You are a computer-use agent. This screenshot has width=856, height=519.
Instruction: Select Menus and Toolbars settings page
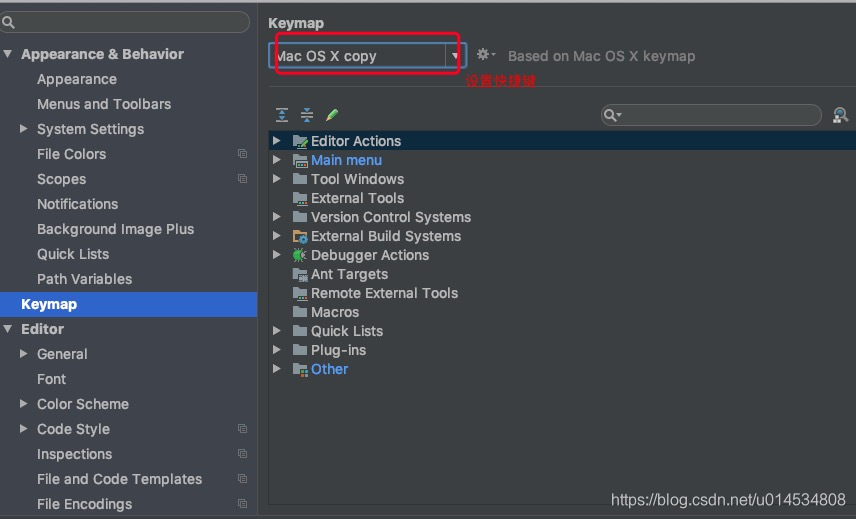point(104,104)
